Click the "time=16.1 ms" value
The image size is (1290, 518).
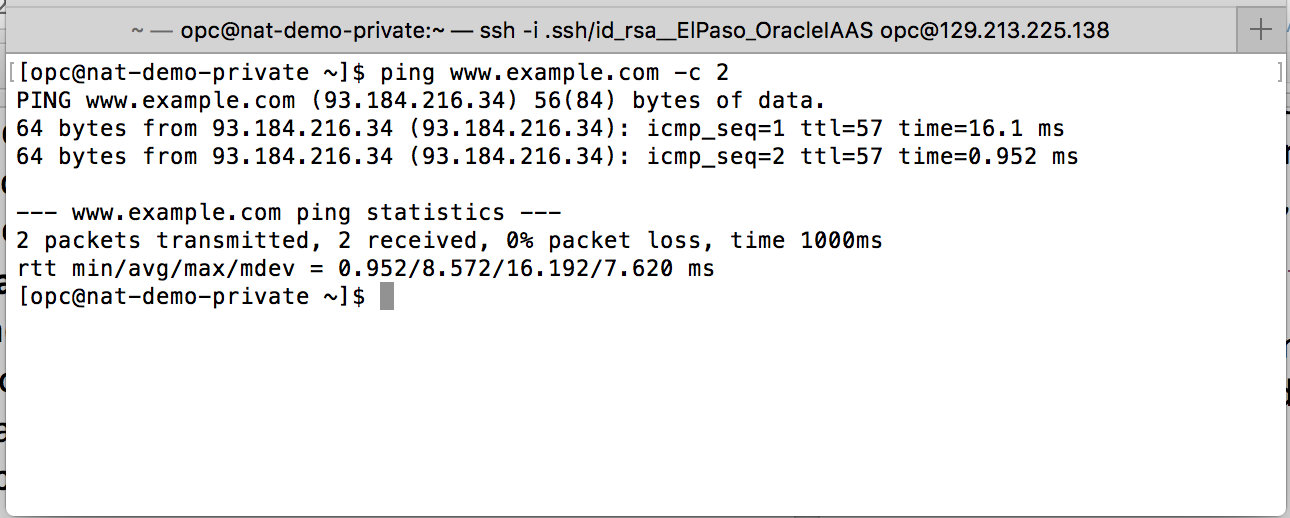click(x=981, y=128)
